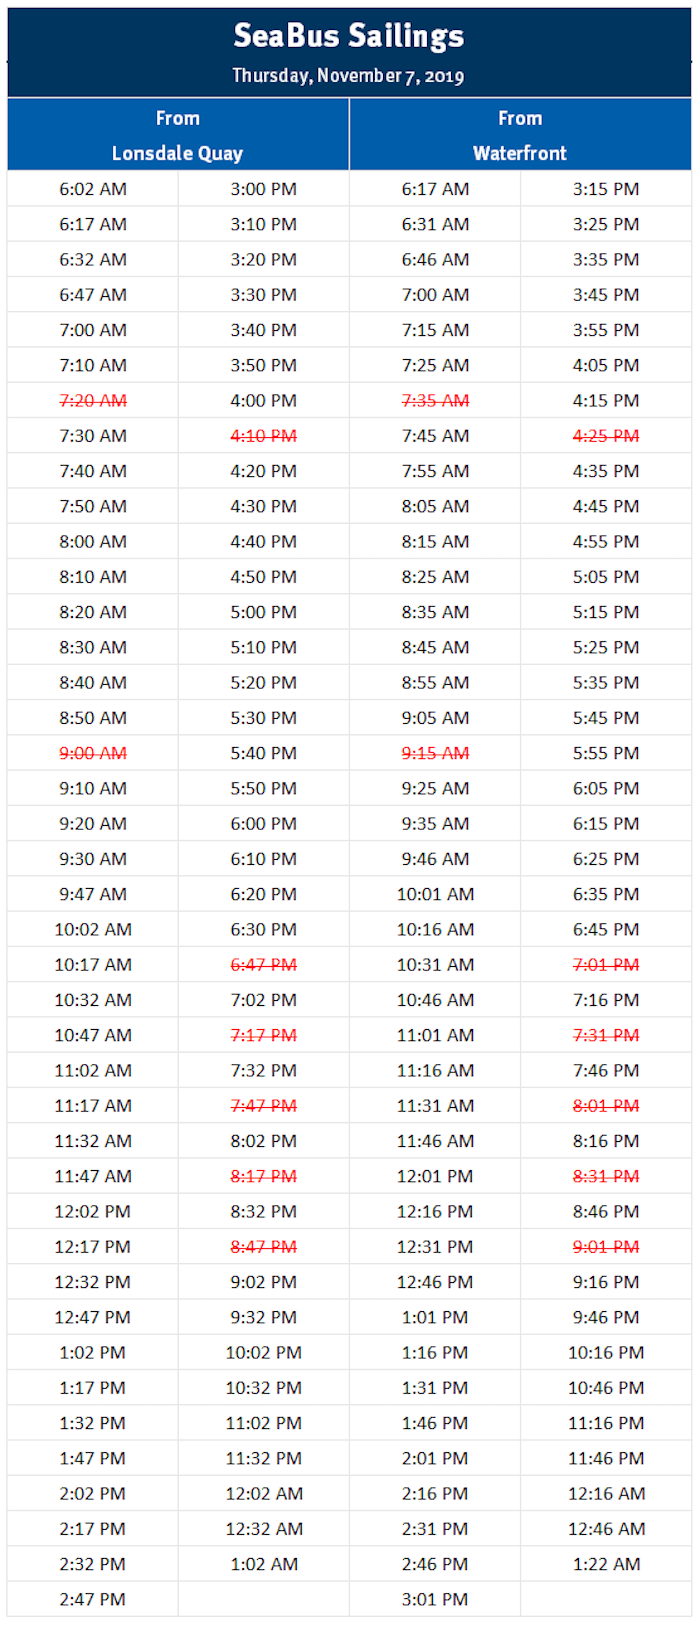Click the 6:45 PM sailing time
700x1627 pixels.
click(606, 929)
